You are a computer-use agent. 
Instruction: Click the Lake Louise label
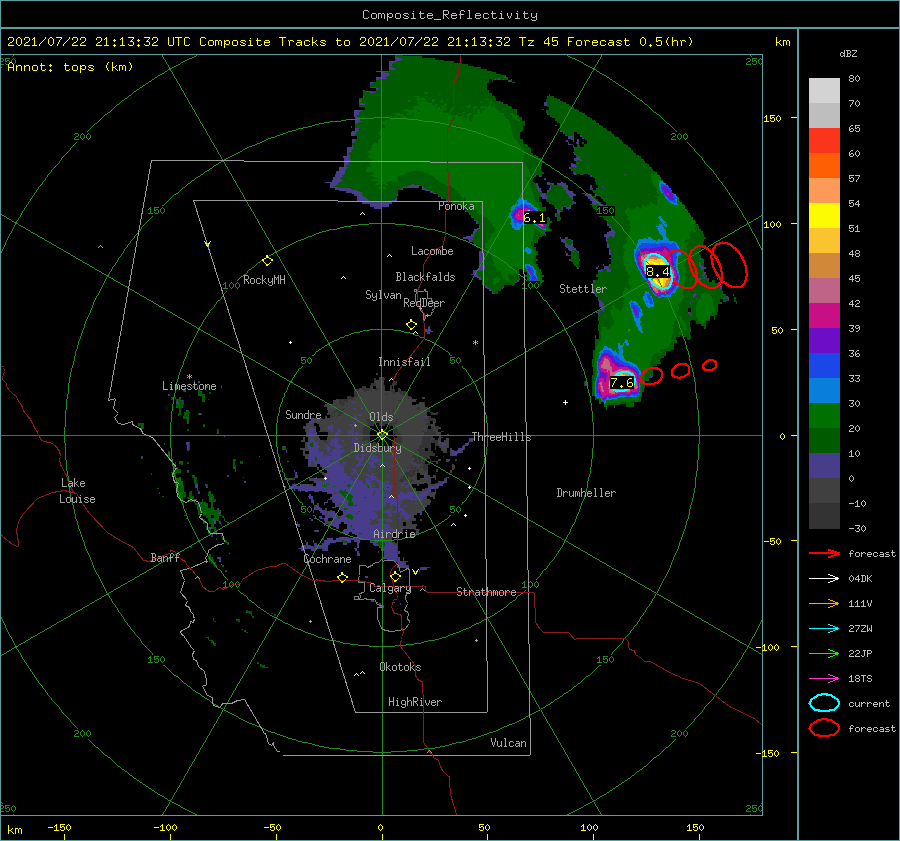point(77,491)
